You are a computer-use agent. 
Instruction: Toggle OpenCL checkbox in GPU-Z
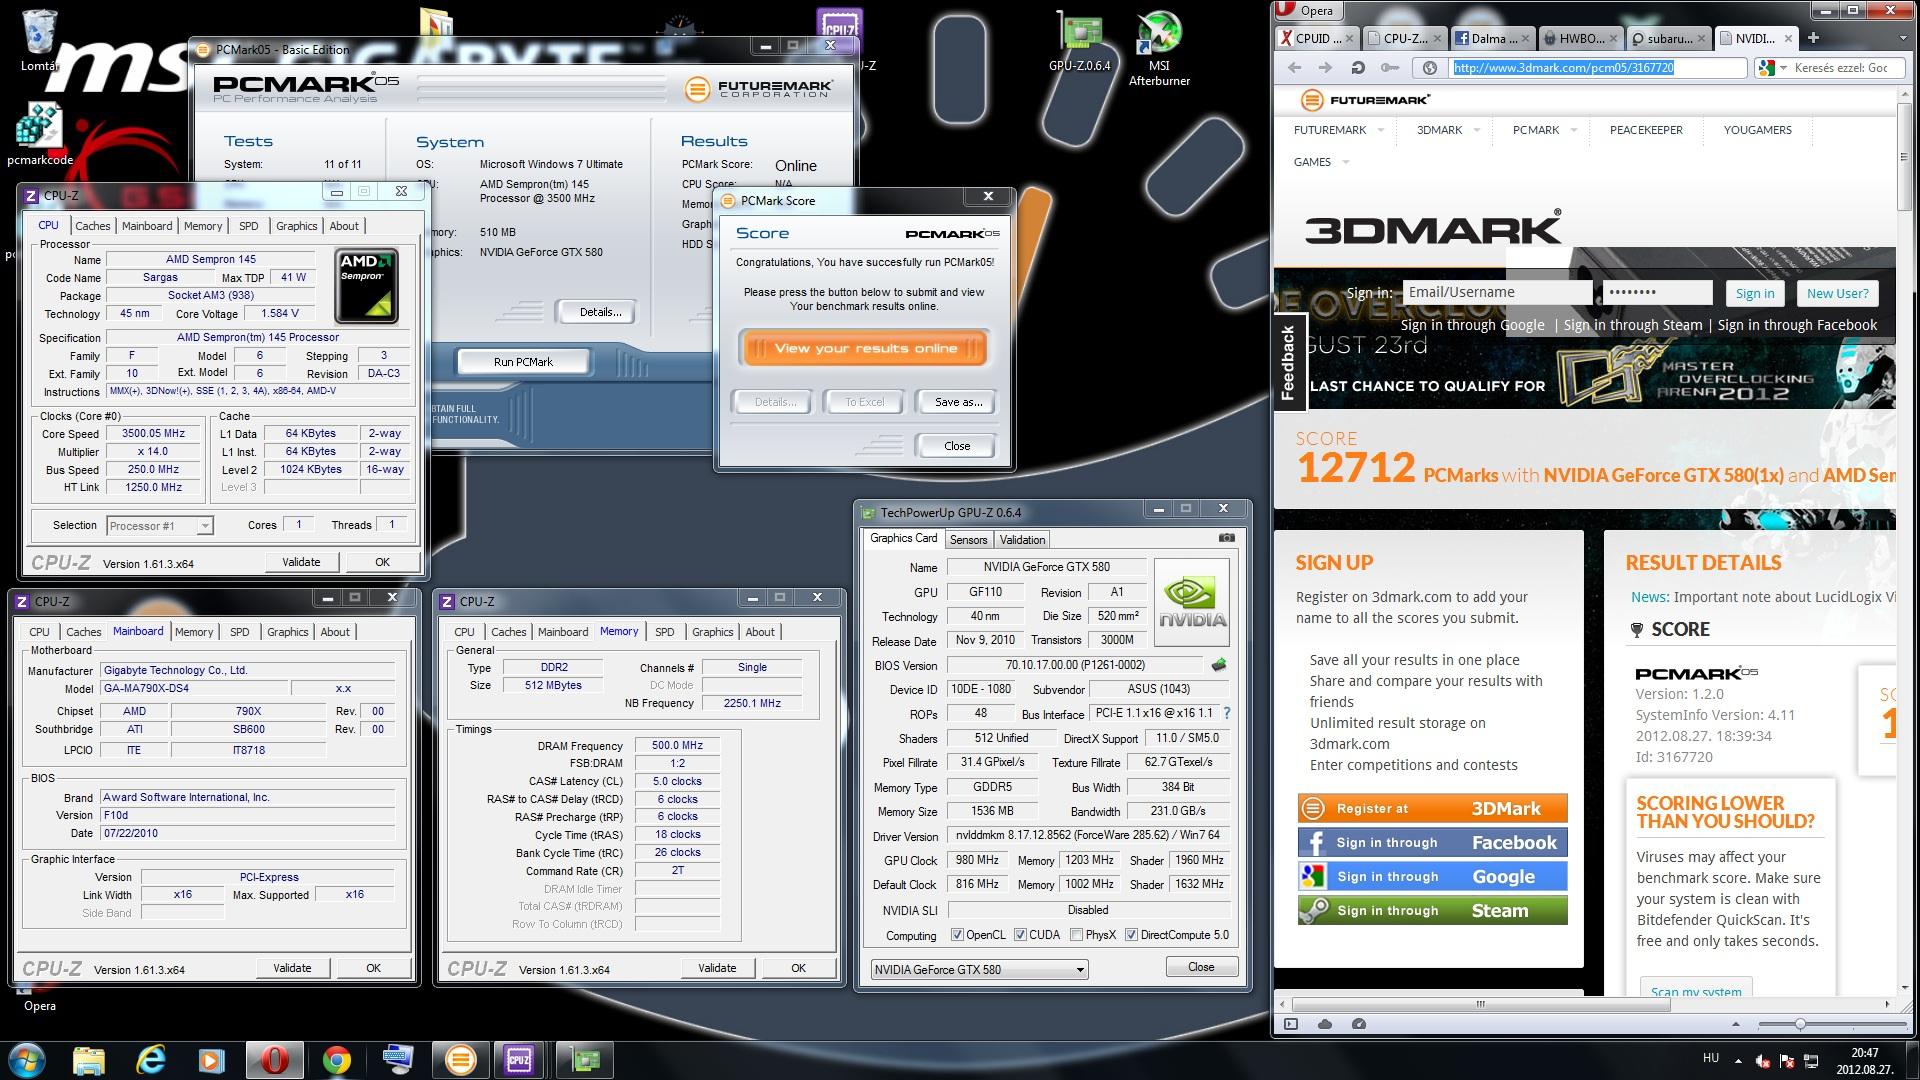(x=957, y=935)
